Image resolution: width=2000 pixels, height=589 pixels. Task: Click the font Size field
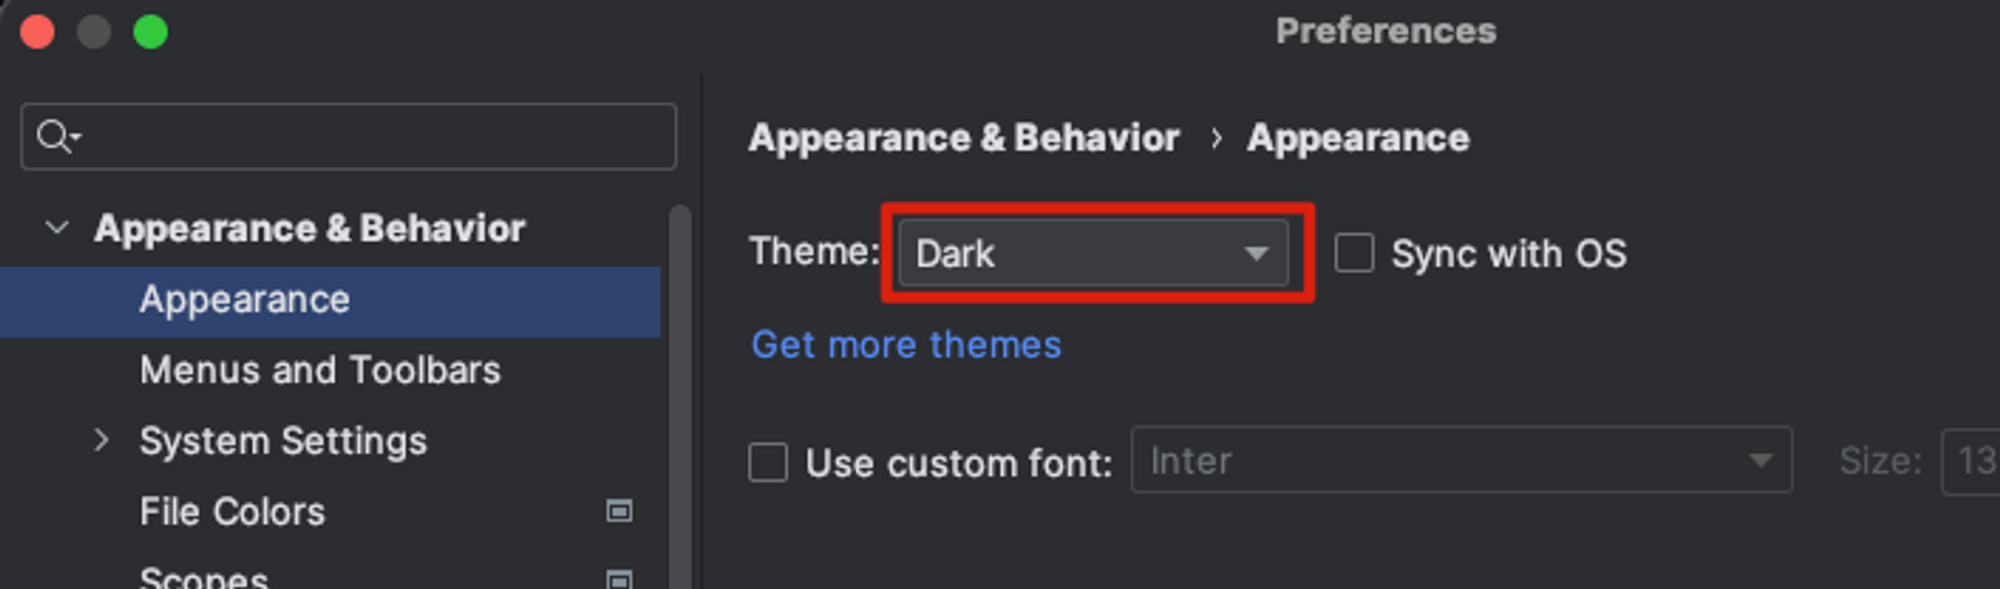coord(1970,461)
